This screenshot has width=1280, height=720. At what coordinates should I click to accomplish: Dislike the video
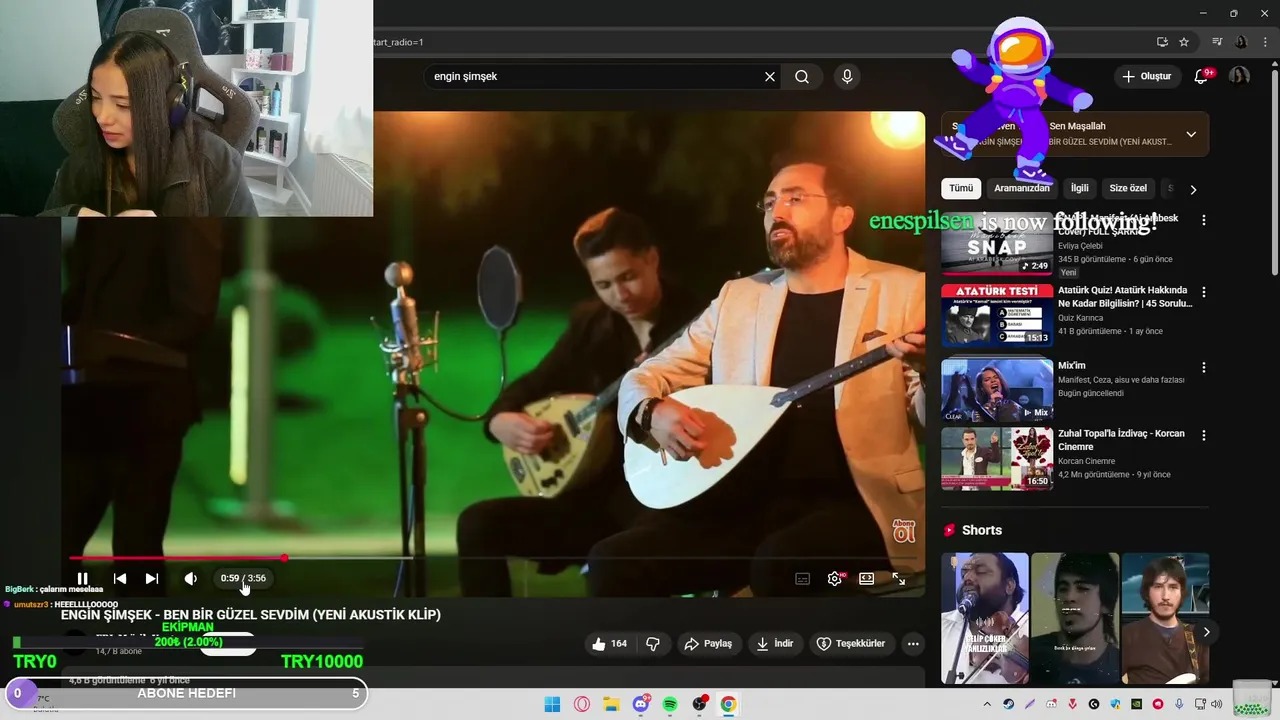click(653, 644)
